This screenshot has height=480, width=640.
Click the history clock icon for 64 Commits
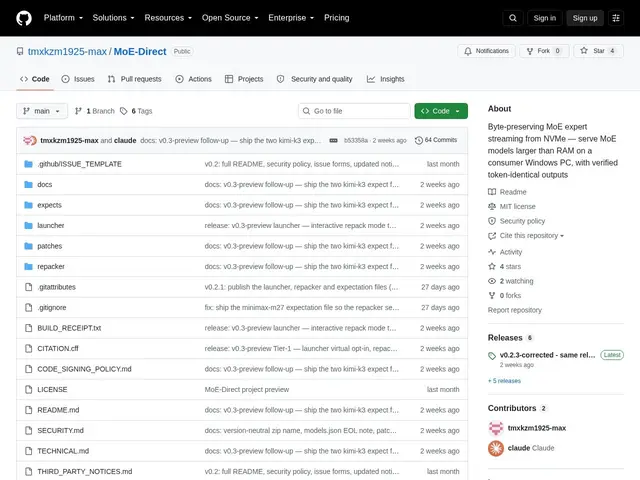pos(419,140)
